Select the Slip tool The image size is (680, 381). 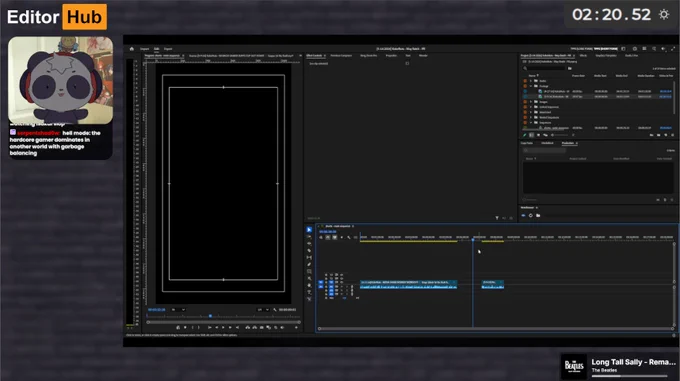[x=309, y=257]
